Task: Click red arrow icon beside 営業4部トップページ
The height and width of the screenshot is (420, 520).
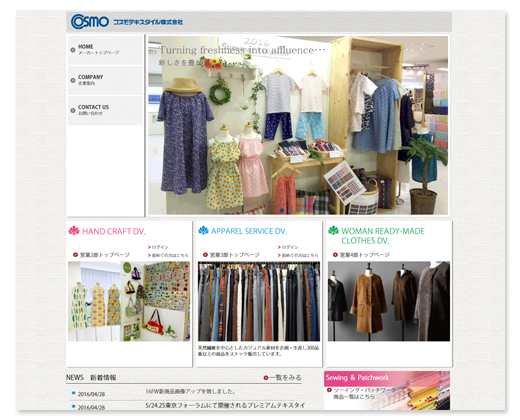Action: [335, 255]
